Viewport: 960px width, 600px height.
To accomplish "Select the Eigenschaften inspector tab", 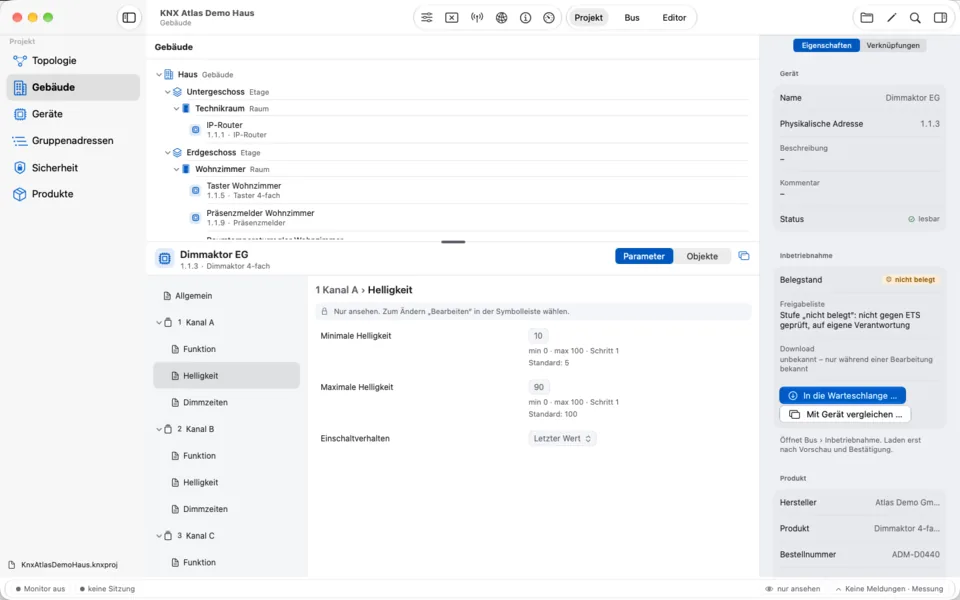I will 827,45.
